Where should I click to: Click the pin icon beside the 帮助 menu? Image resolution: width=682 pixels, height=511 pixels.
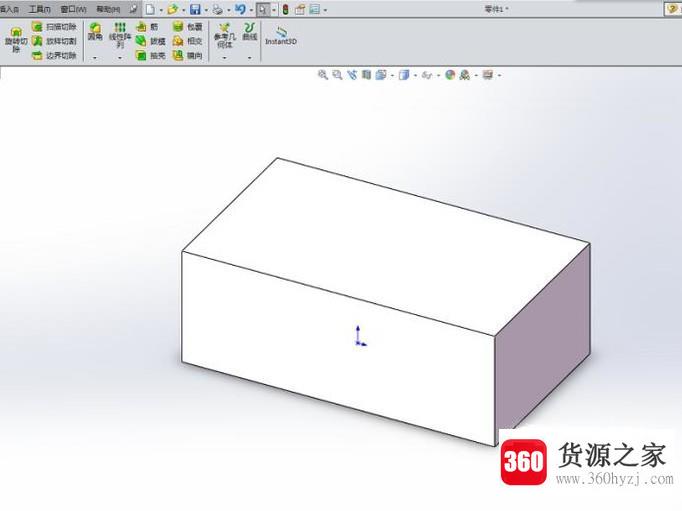[134, 9]
